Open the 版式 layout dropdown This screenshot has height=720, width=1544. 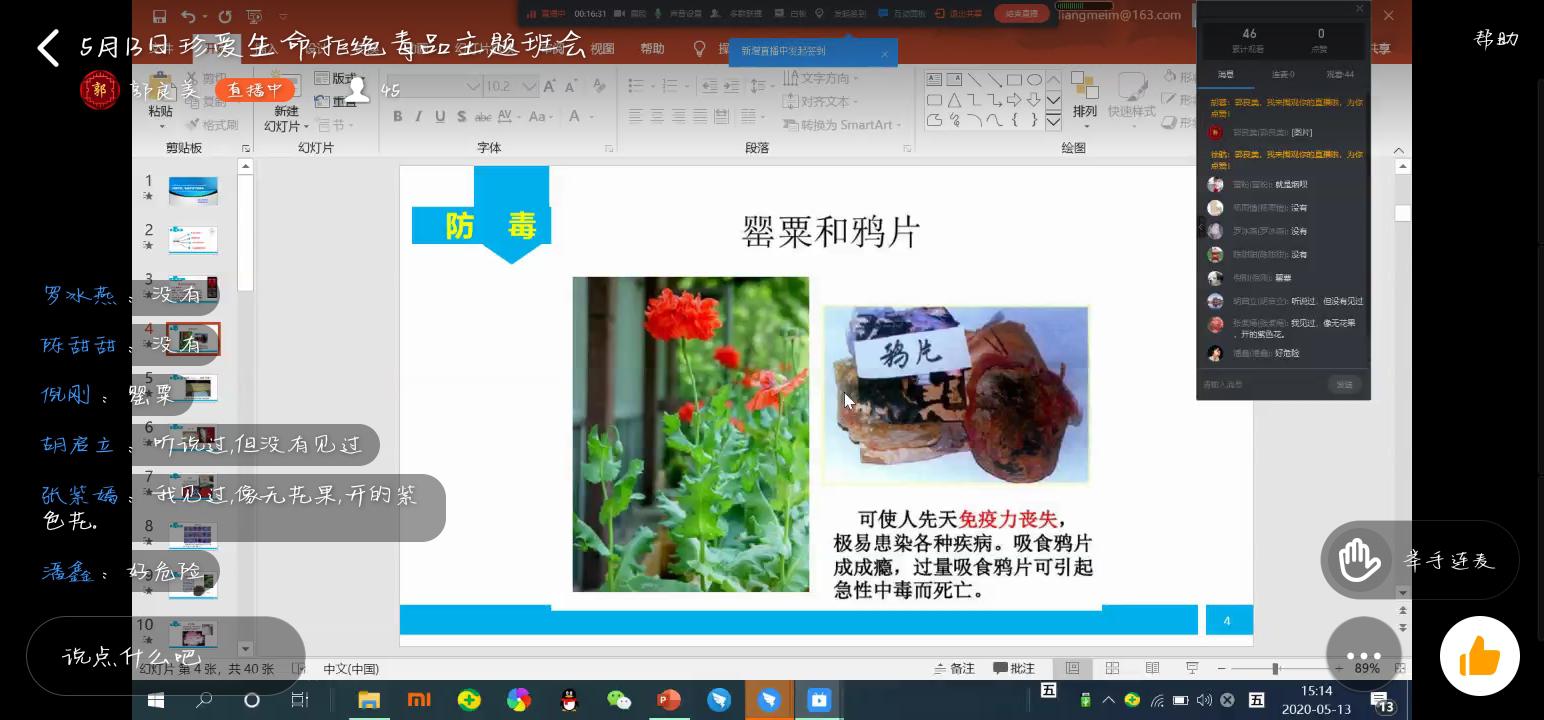tap(340, 78)
